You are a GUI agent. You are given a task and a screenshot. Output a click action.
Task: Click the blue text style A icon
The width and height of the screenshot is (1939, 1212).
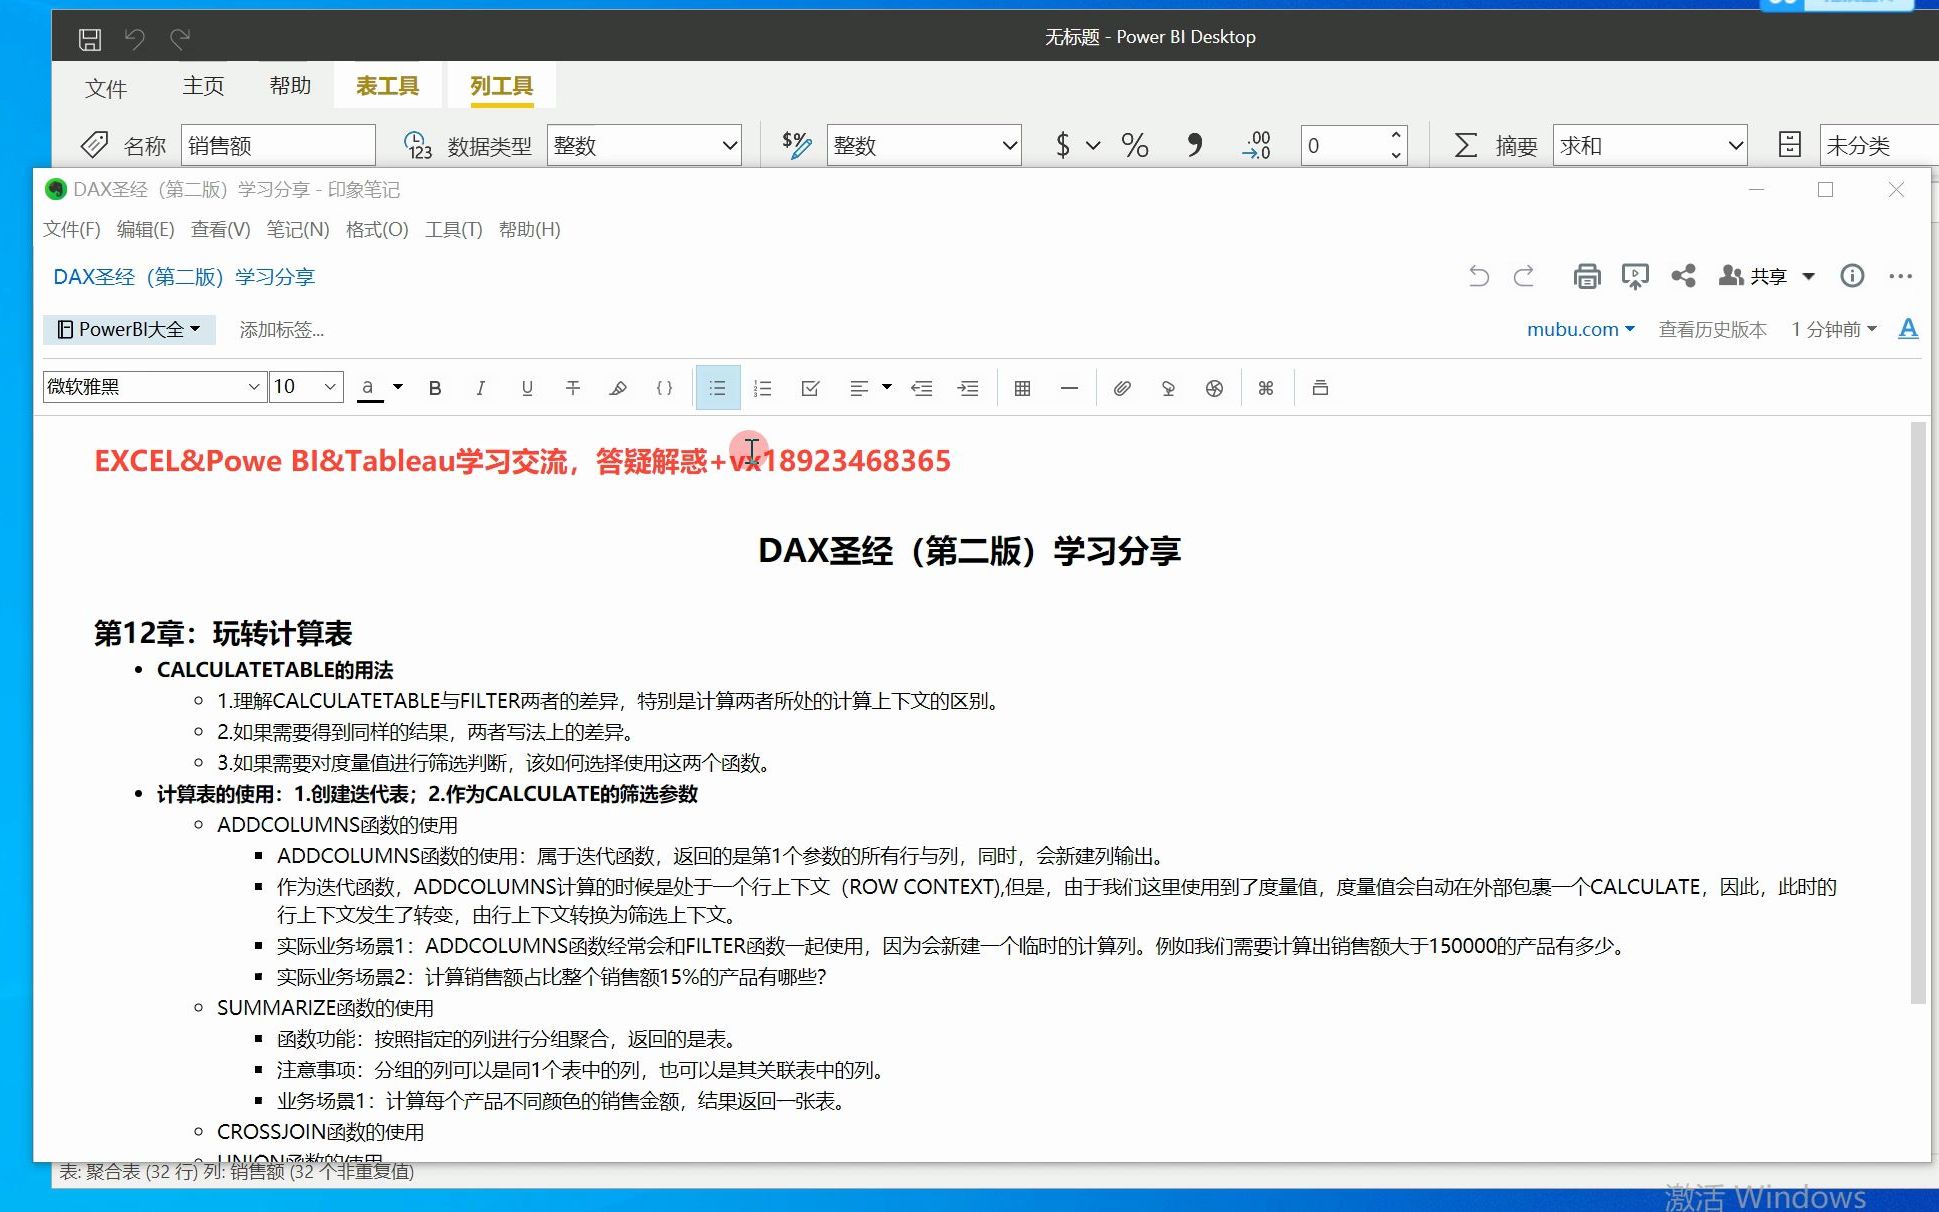pos(1908,329)
